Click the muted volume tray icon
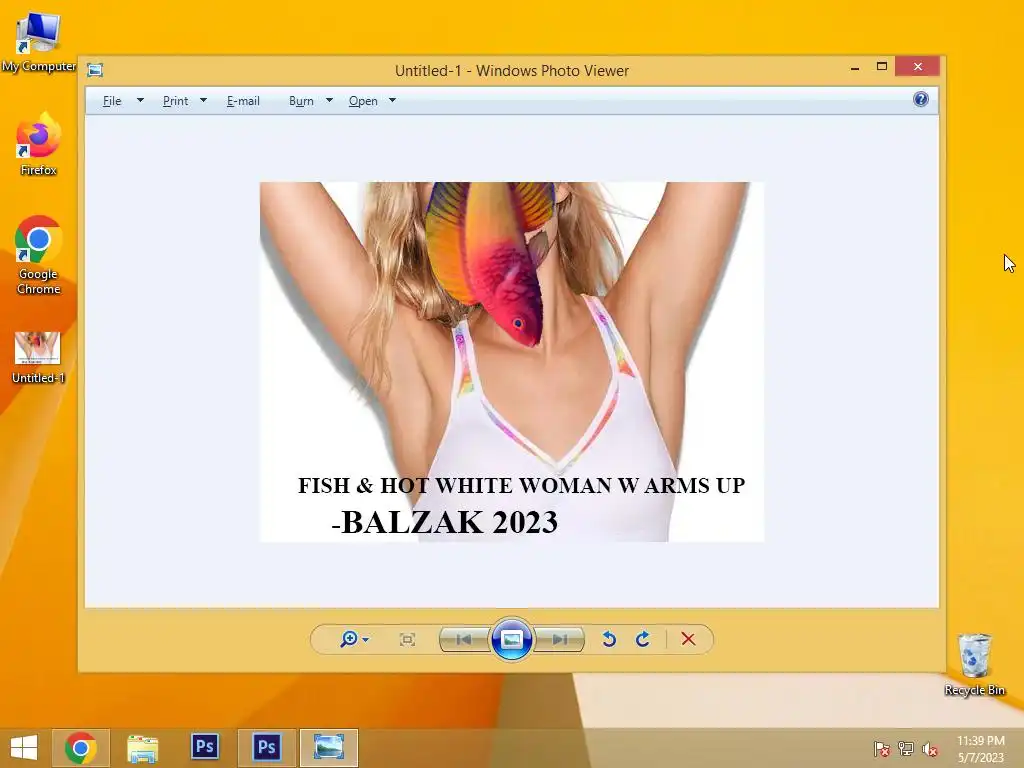This screenshot has width=1024, height=768. [x=930, y=748]
